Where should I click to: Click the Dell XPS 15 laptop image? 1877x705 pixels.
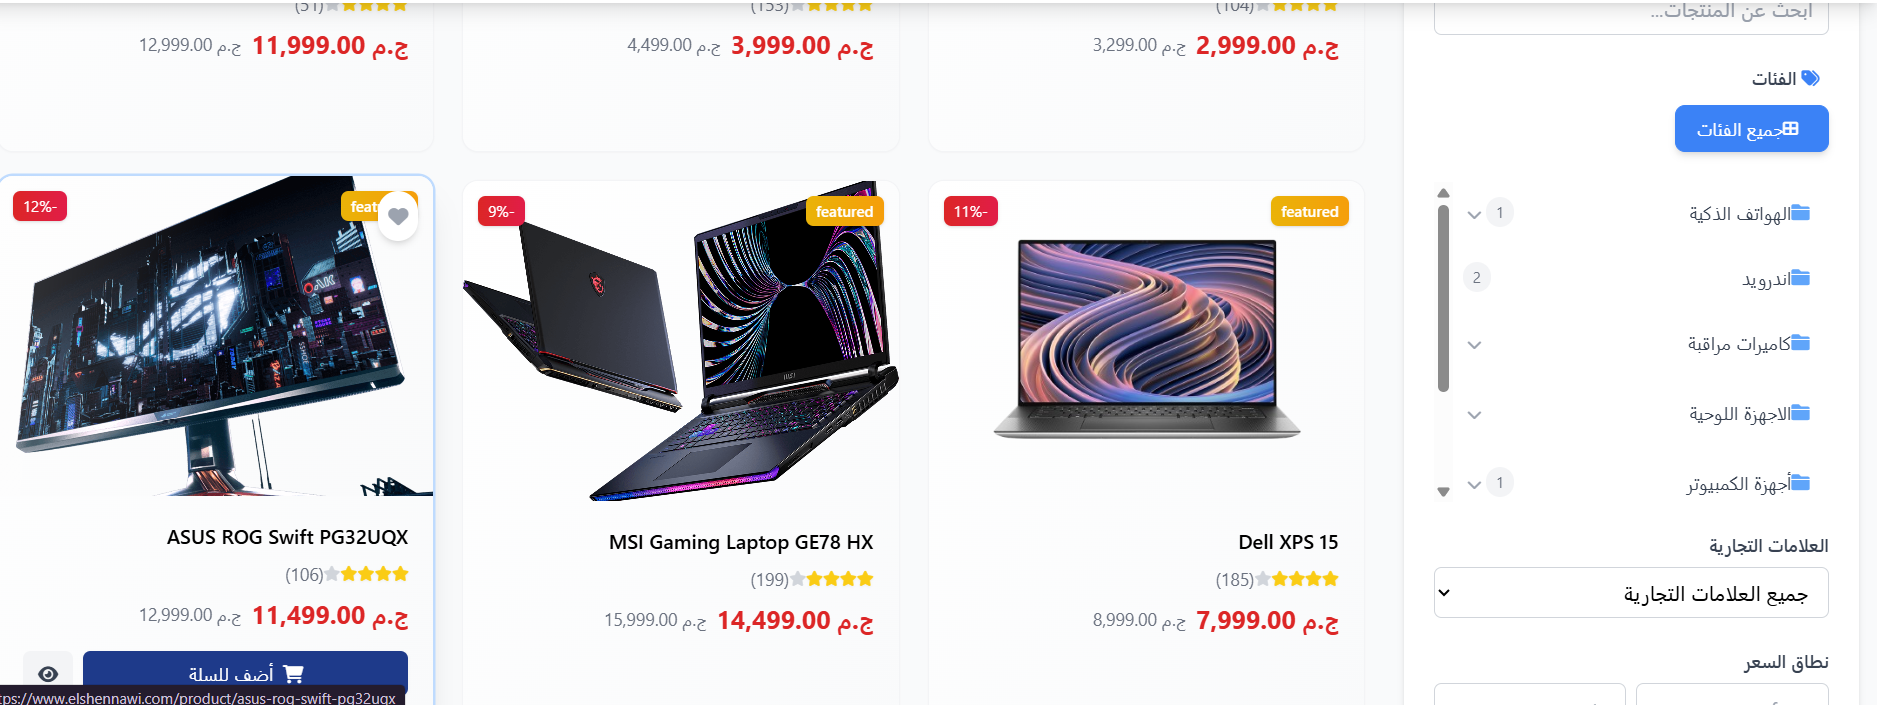point(1147,339)
